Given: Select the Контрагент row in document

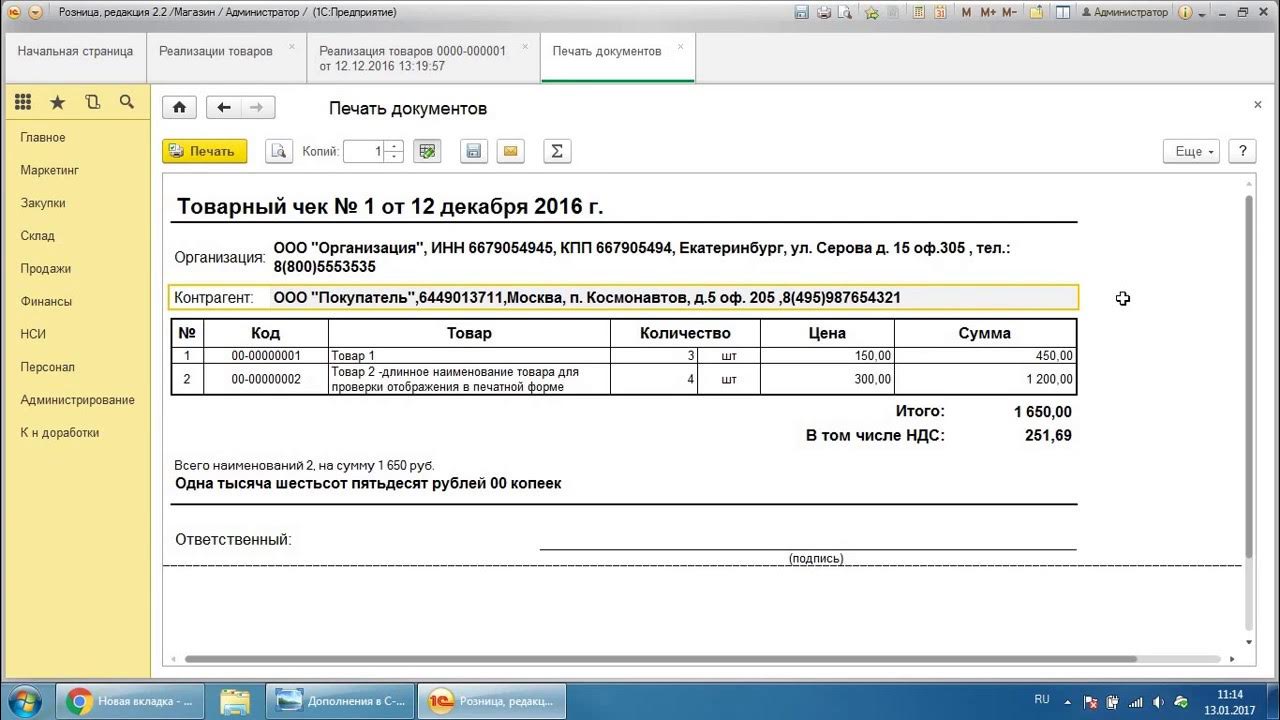Looking at the screenshot, I should [624, 298].
